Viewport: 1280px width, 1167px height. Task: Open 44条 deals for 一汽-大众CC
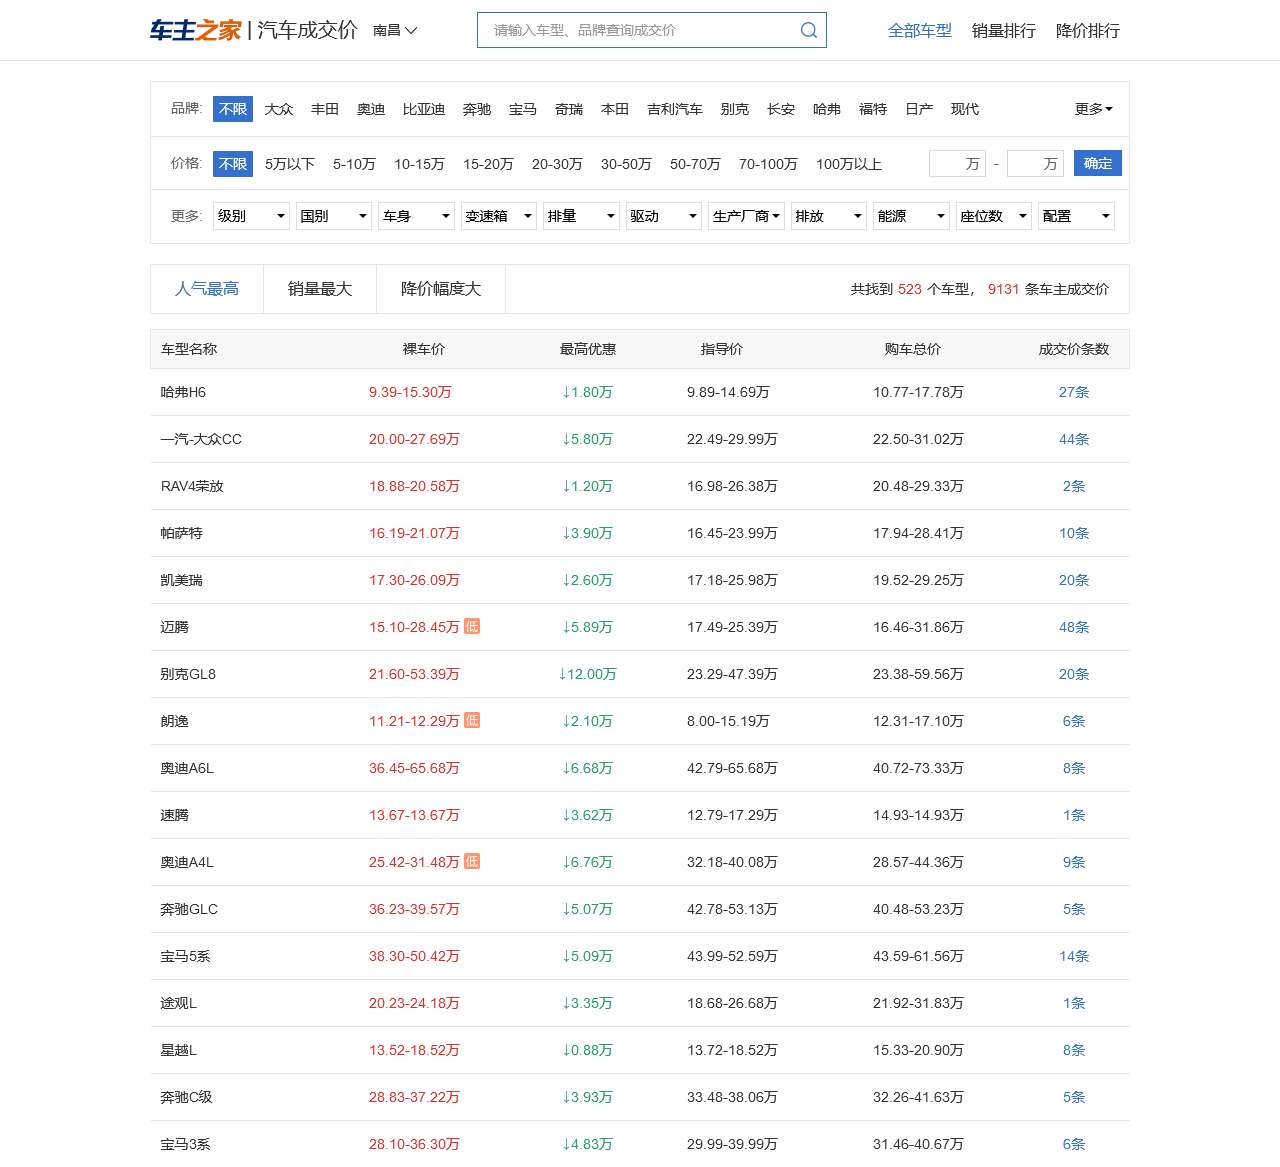(1074, 439)
